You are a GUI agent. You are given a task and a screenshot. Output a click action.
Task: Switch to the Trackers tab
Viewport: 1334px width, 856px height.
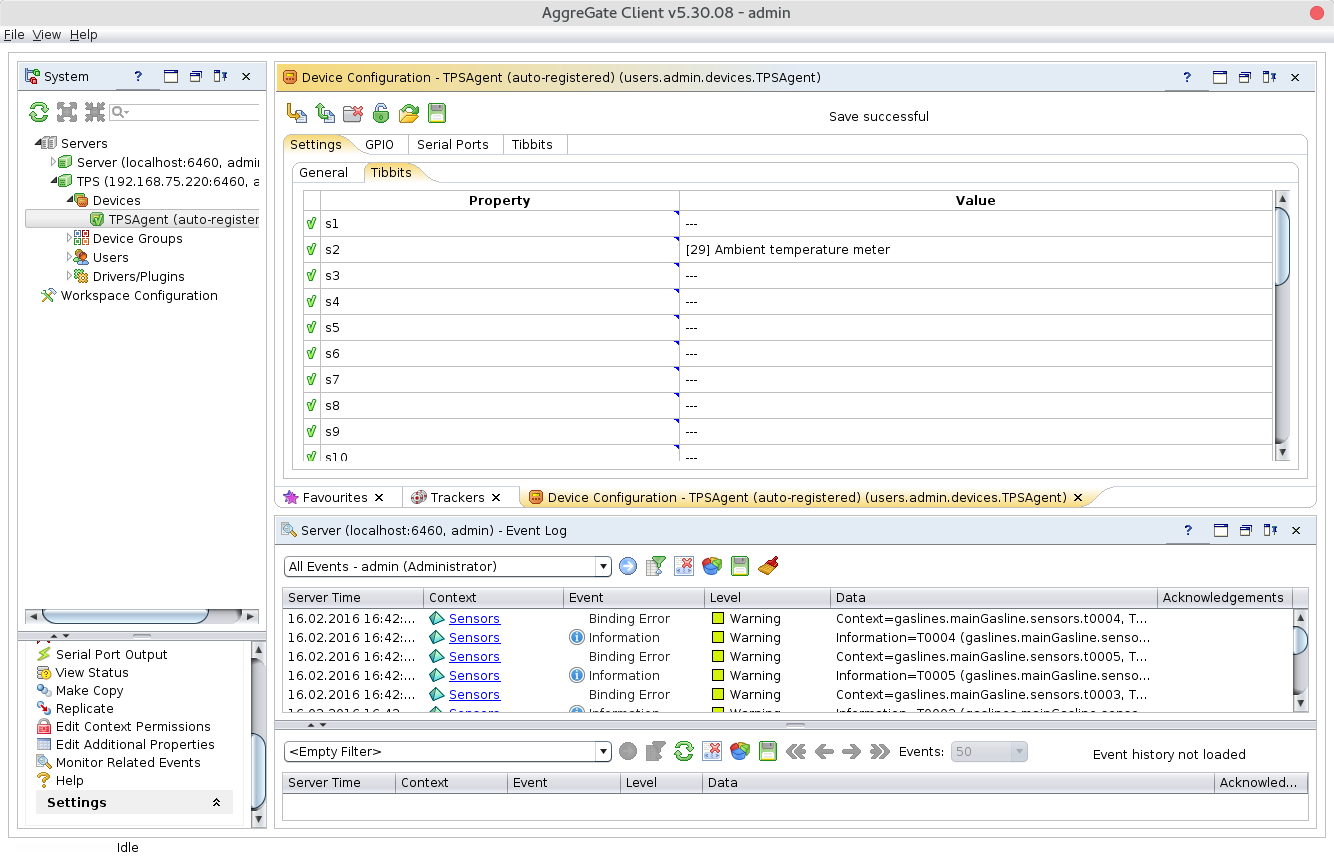point(458,497)
